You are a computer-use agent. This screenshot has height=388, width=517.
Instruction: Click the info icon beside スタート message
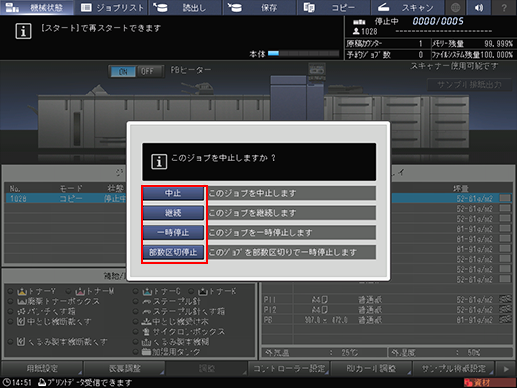click(x=23, y=31)
